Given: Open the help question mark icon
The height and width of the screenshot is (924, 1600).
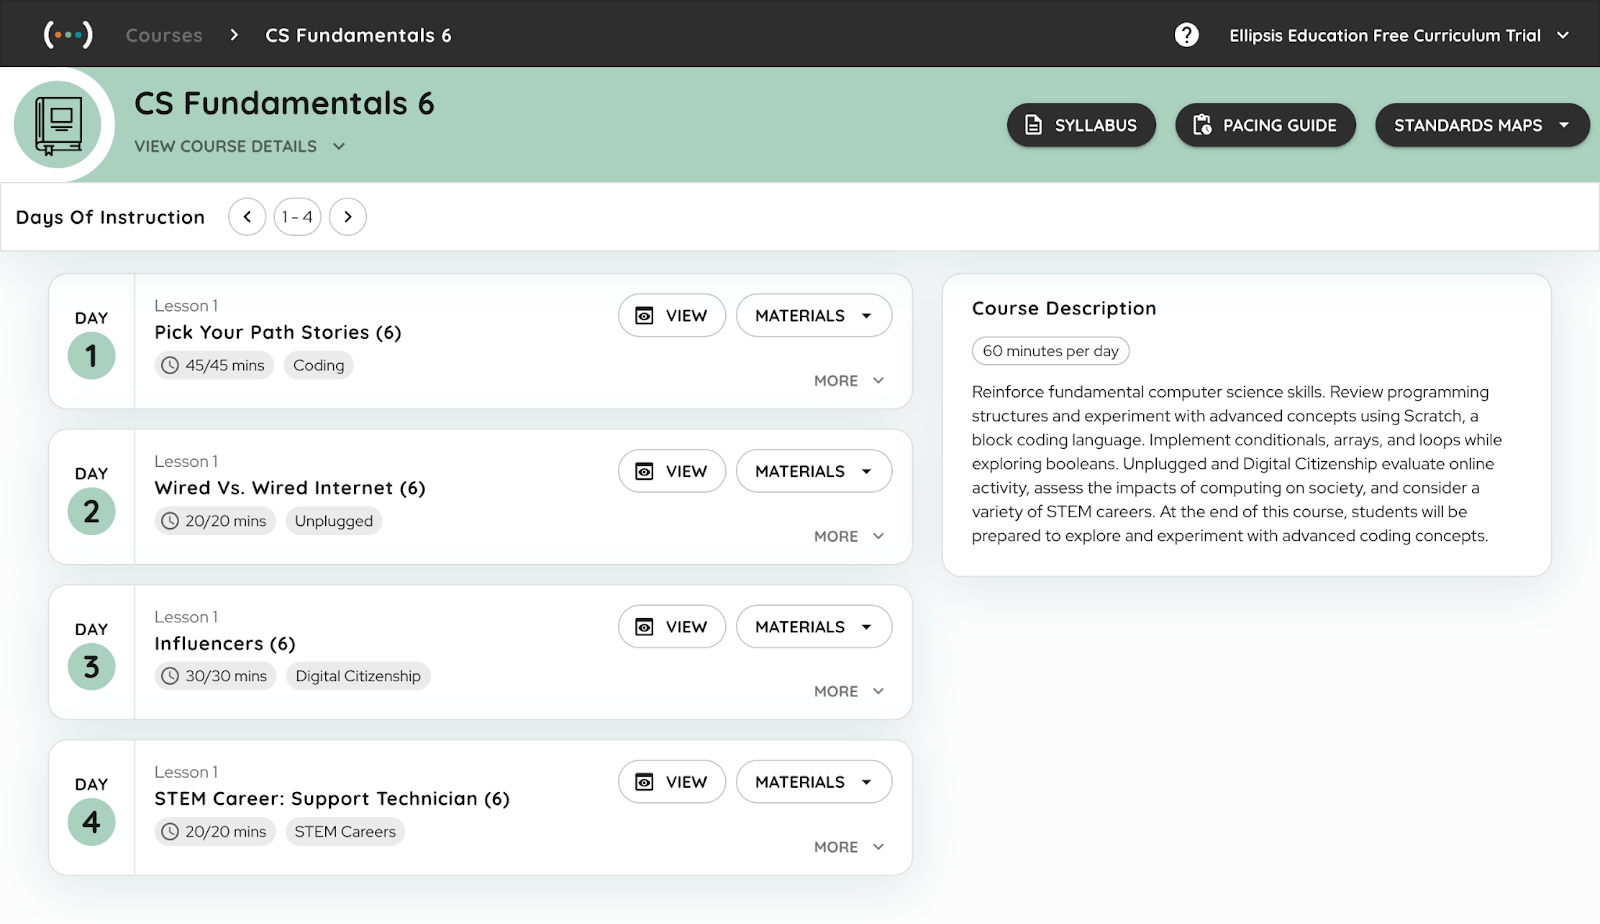Looking at the screenshot, I should coord(1186,35).
